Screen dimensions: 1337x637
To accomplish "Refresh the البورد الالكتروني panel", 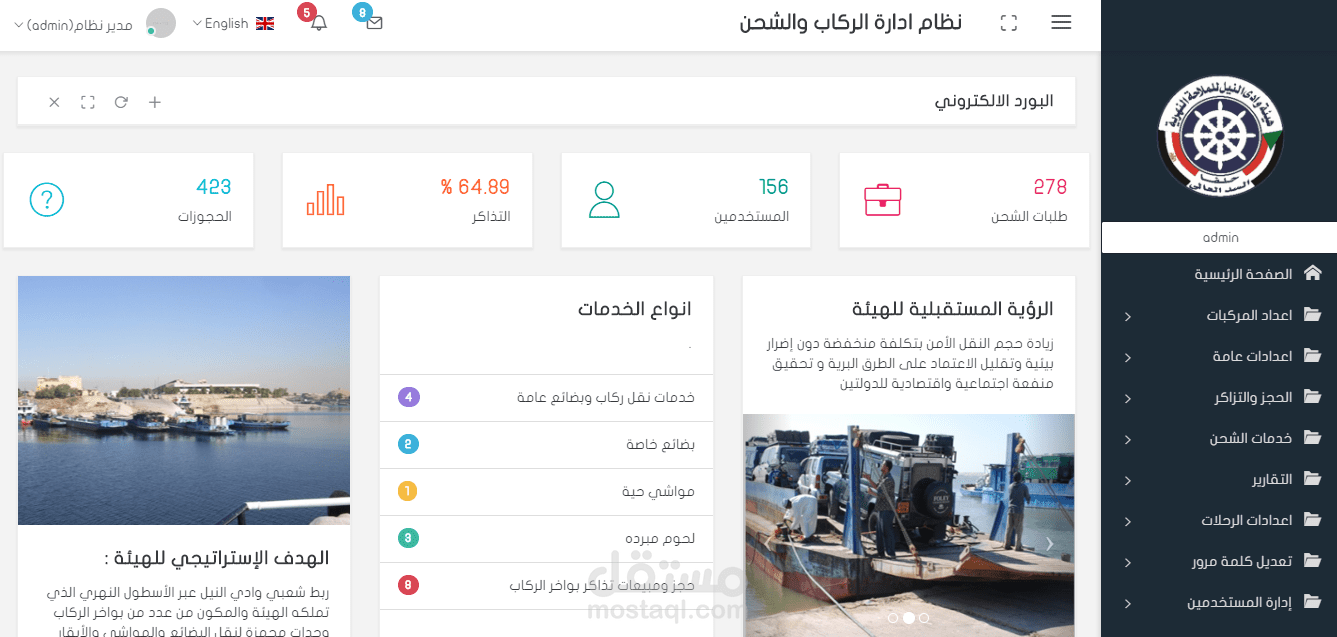I will 121,102.
